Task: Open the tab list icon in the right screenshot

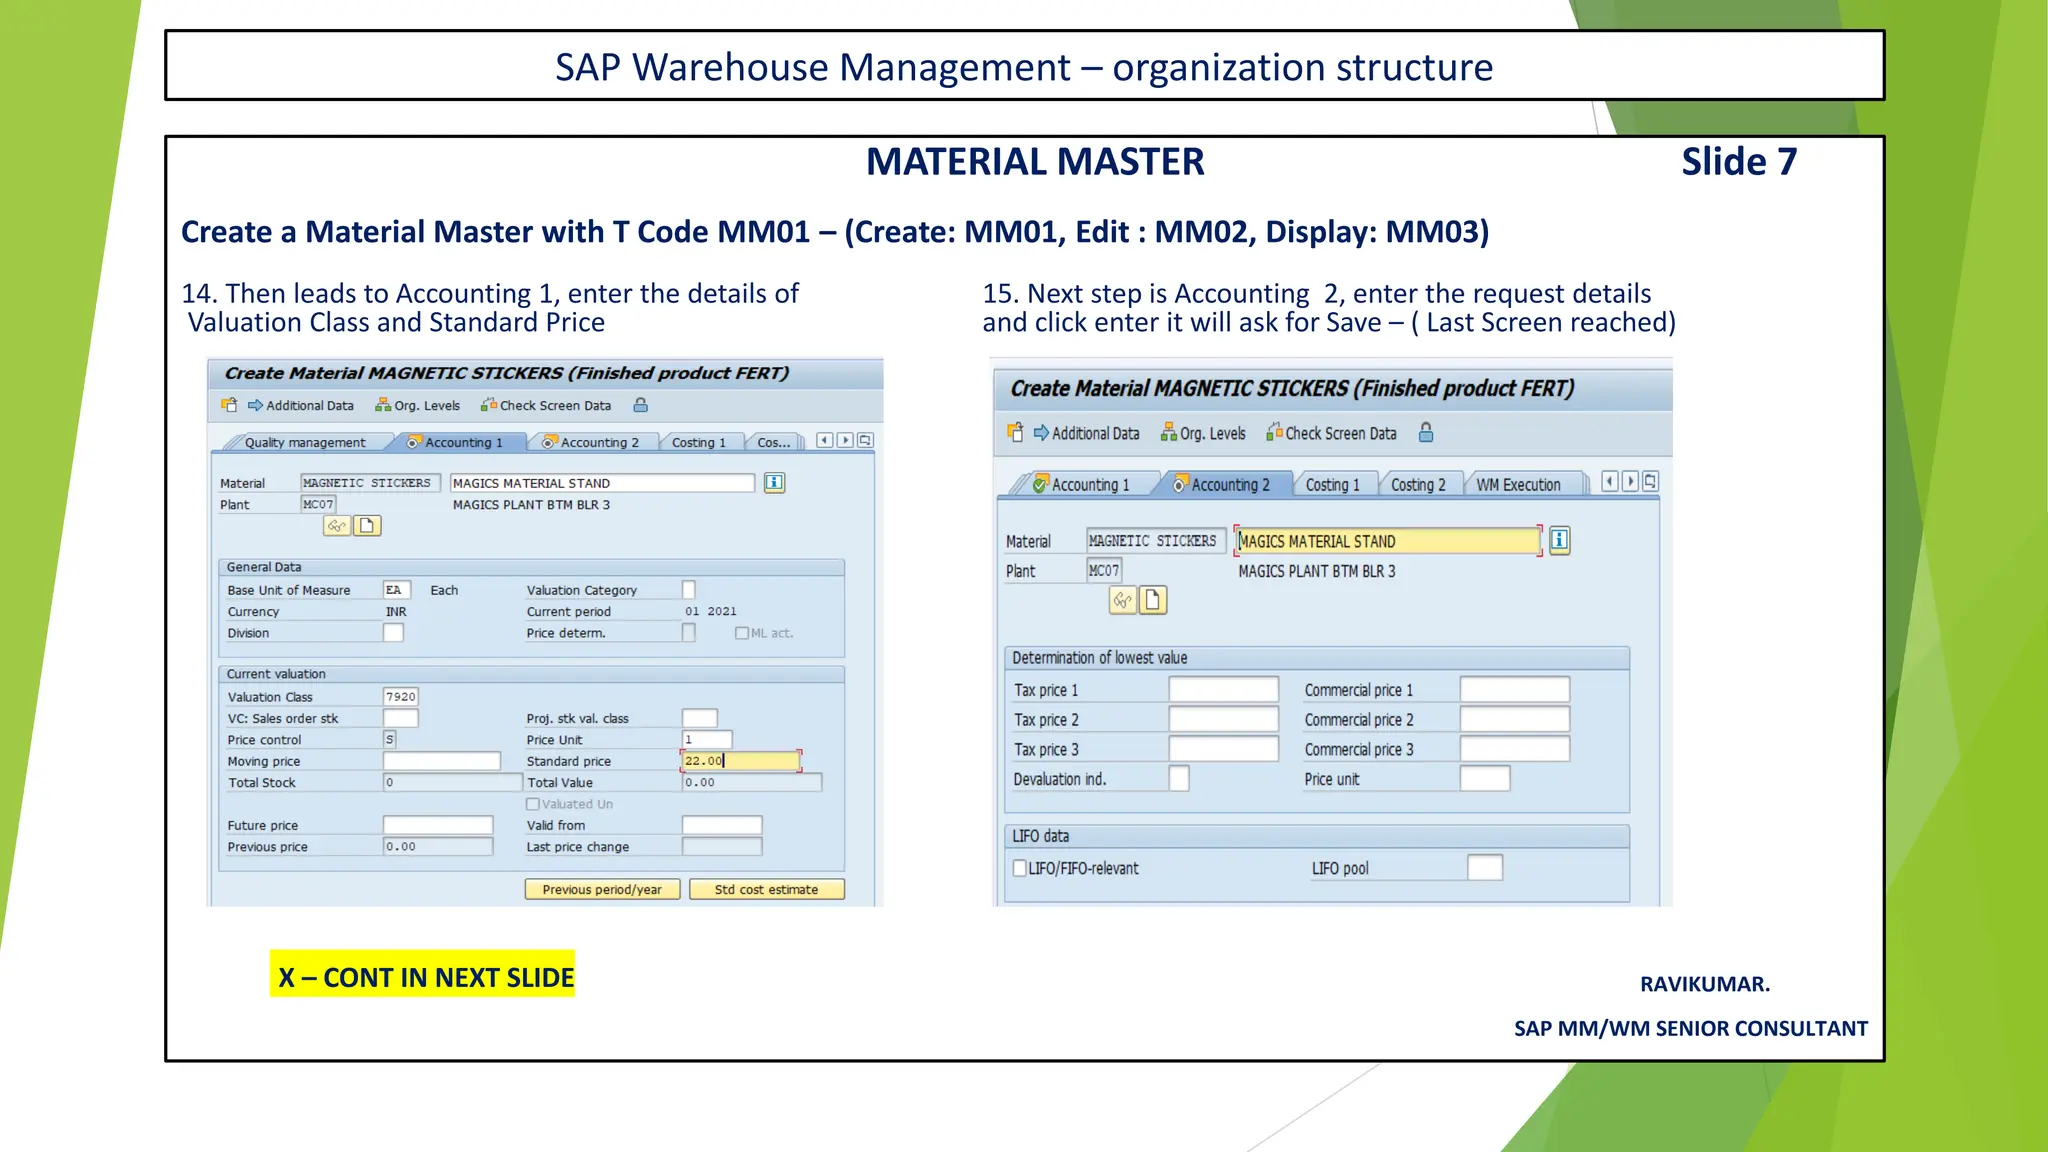Action: (x=1651, y=481)
